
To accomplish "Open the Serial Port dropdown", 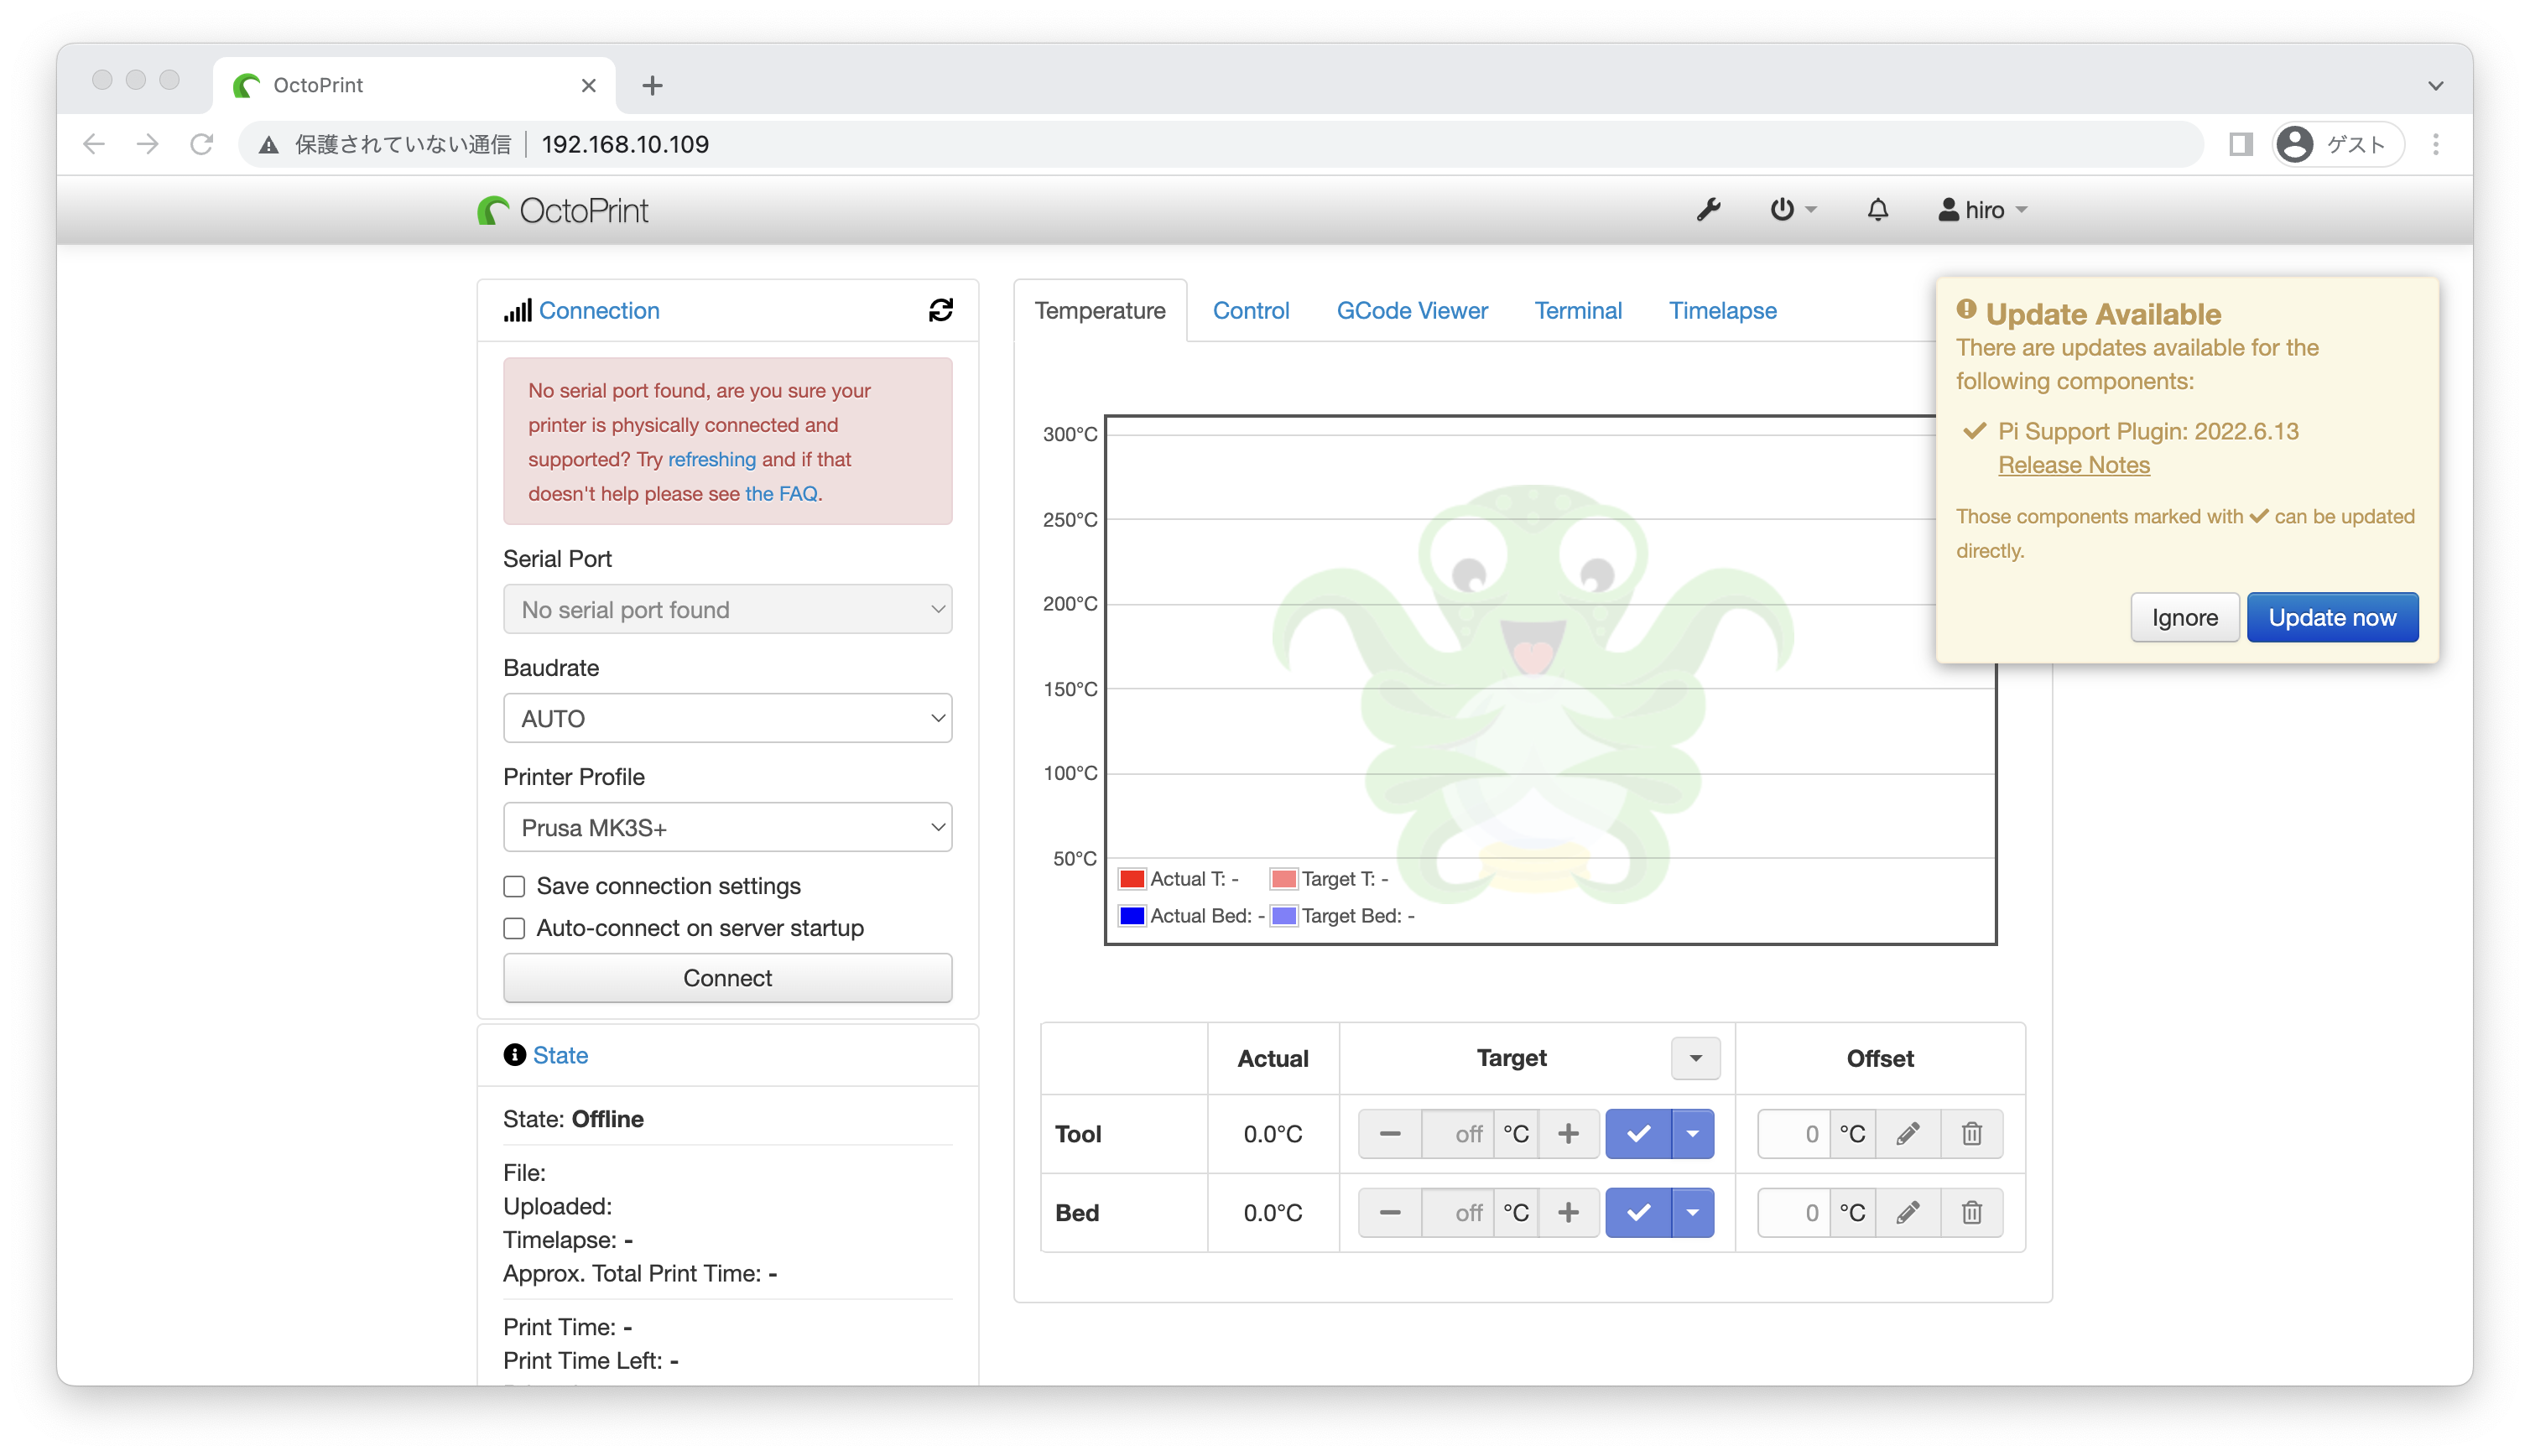I will point(727,609).
